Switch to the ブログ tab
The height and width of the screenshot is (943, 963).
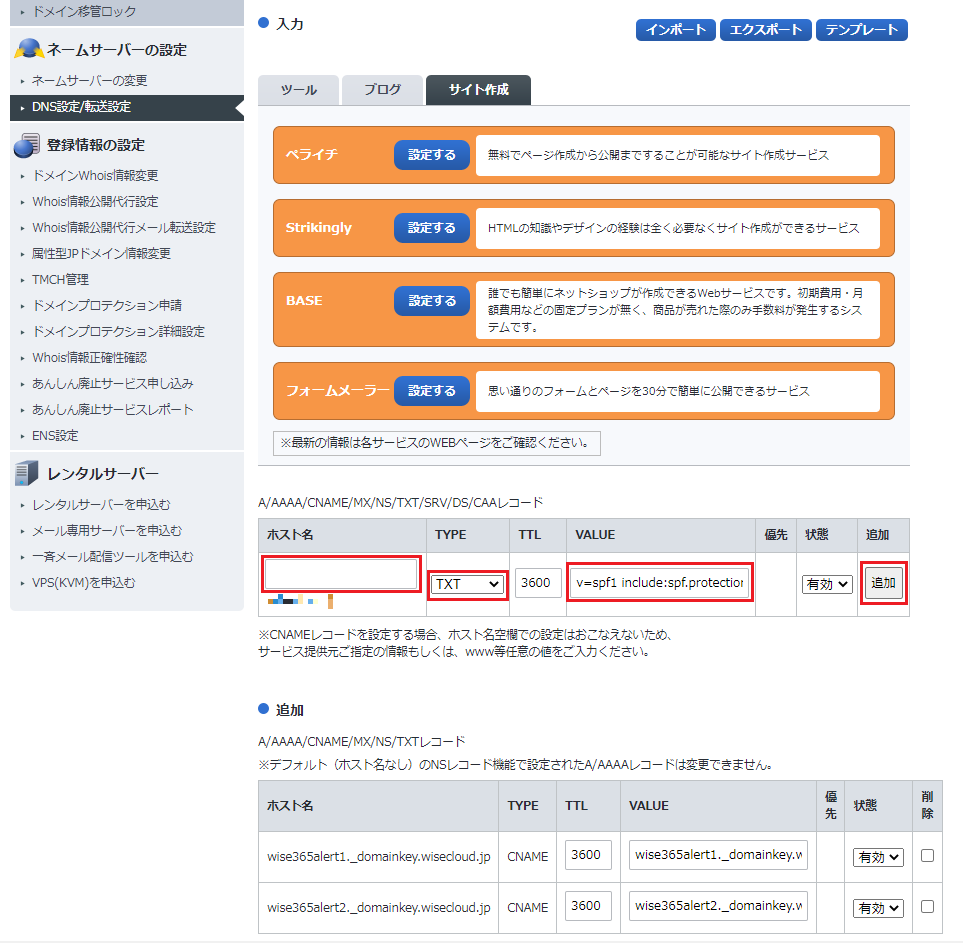pos(382,90)
